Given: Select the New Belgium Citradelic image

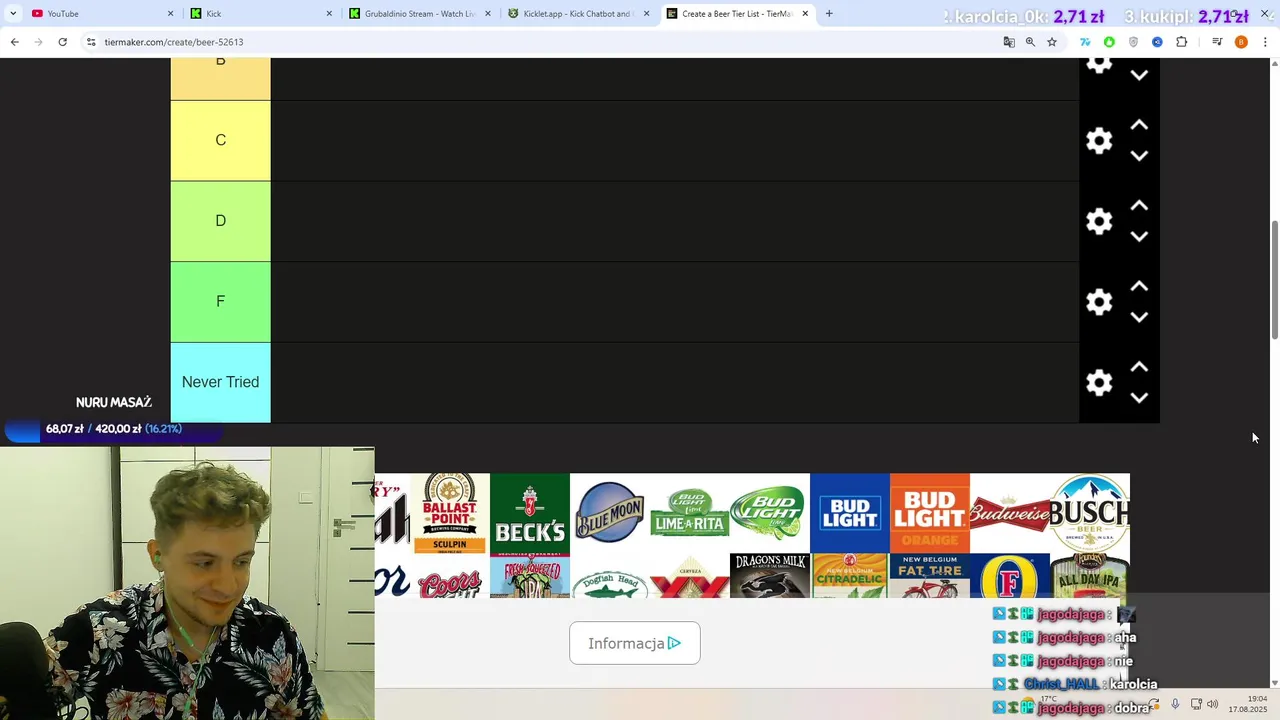Looking at the screenshot, I should click(x=850, y=576).
